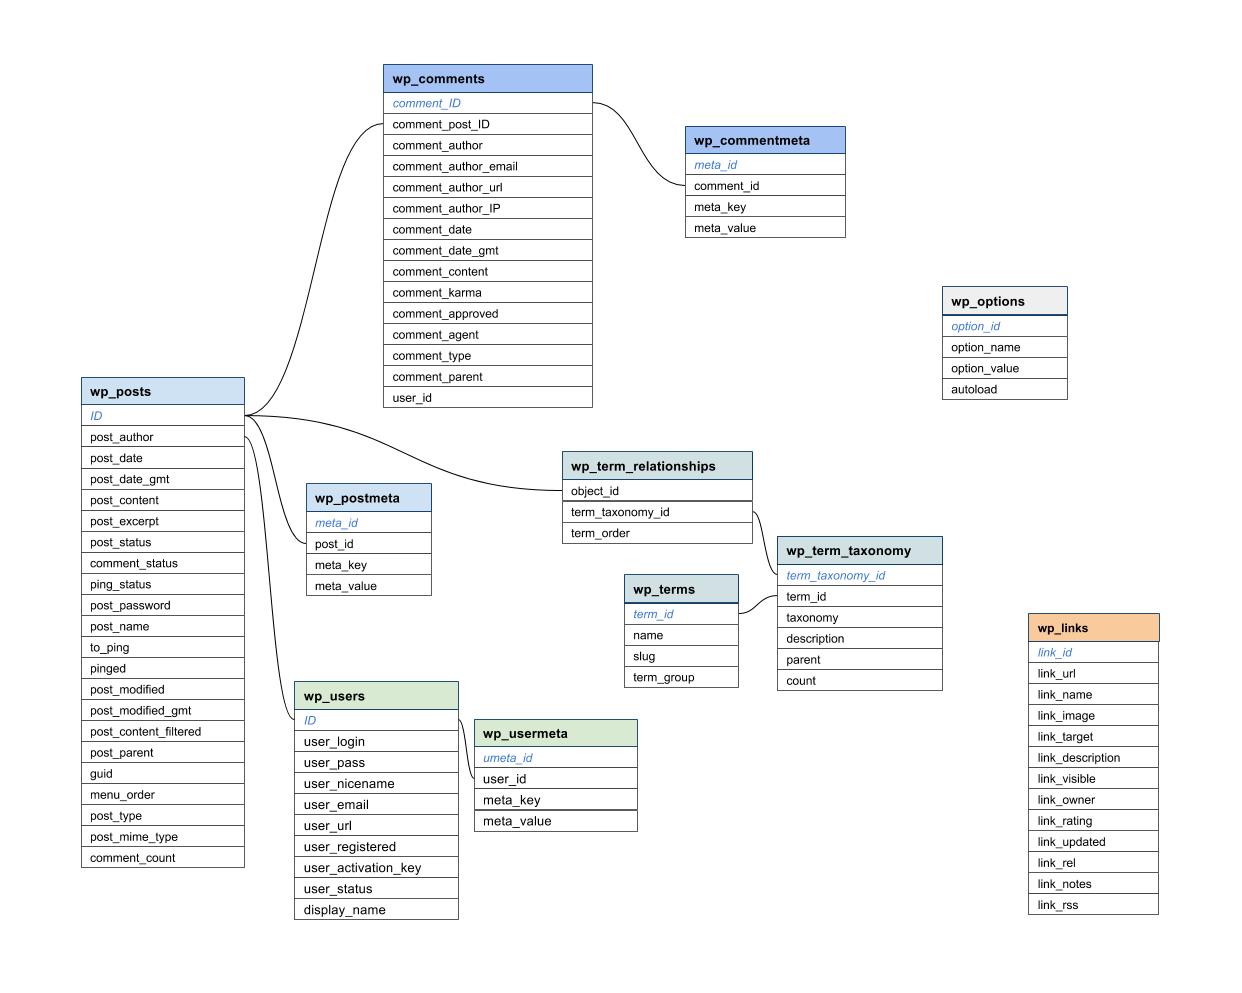
Task: Click the post_mime_type row
Action: pyautogui.click(x=163, y=836)
